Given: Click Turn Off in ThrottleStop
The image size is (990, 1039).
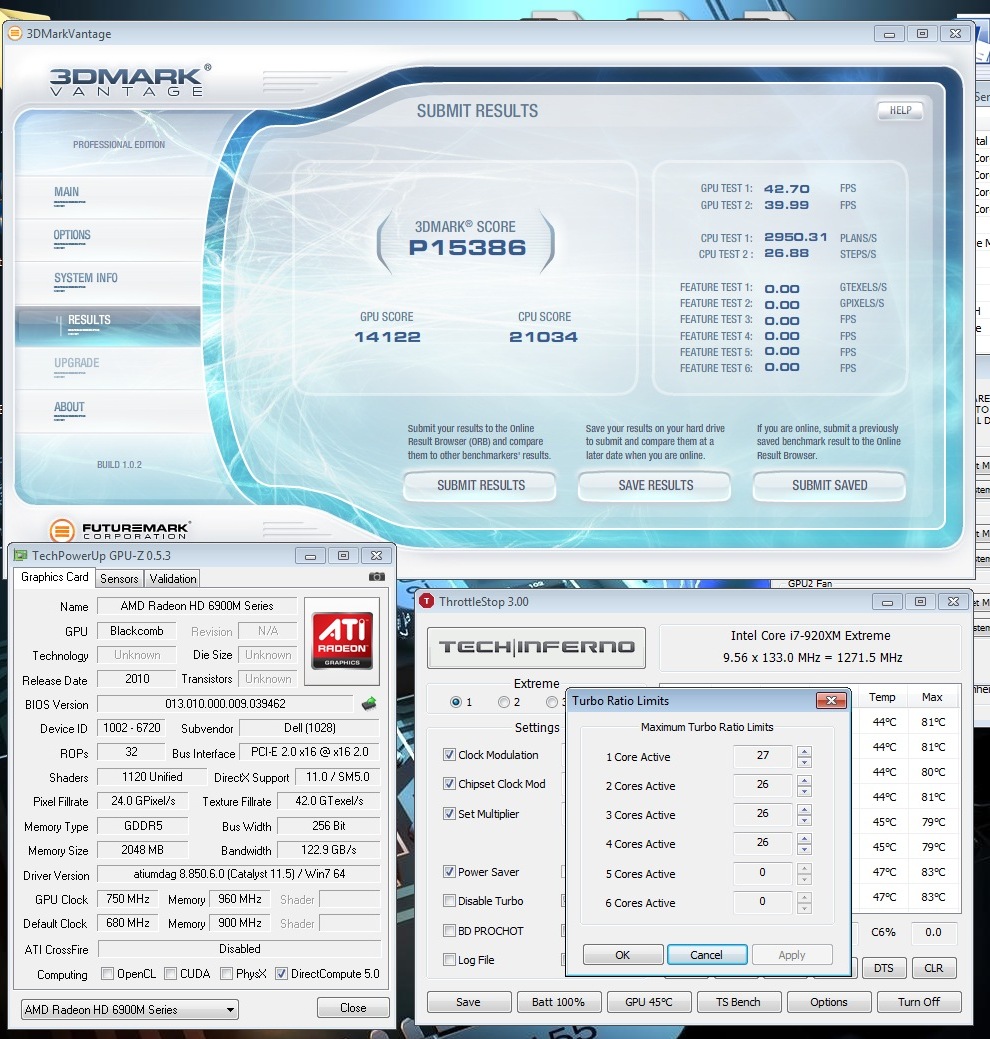Looking at the screenshot, I should [x=918, y=1002].
